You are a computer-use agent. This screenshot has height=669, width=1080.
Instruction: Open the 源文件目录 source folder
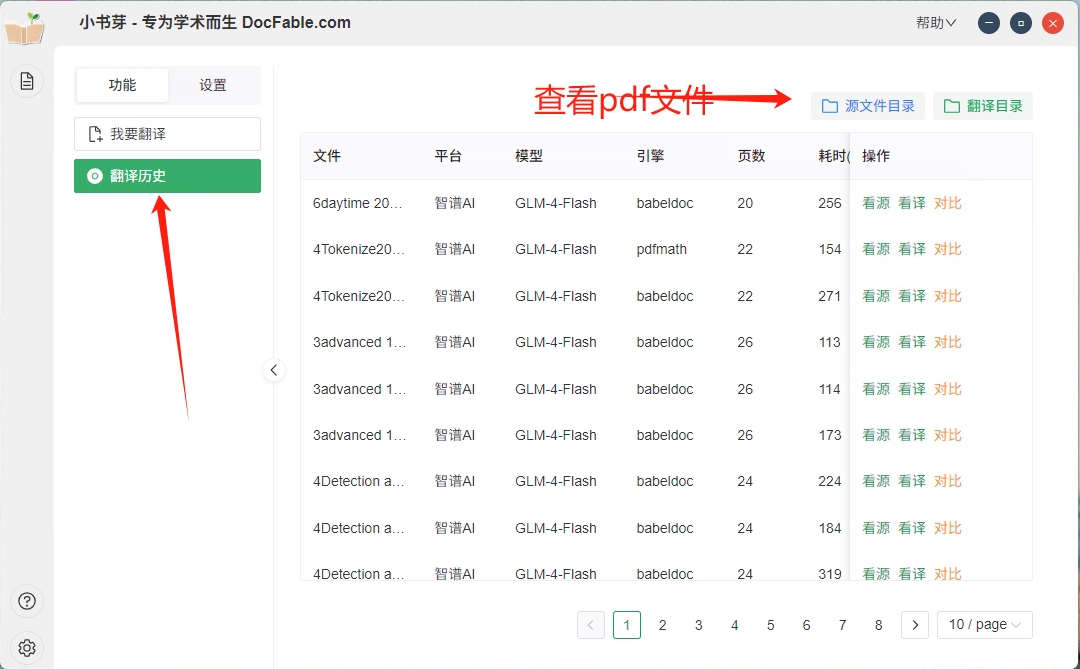(x=868, y=106)
